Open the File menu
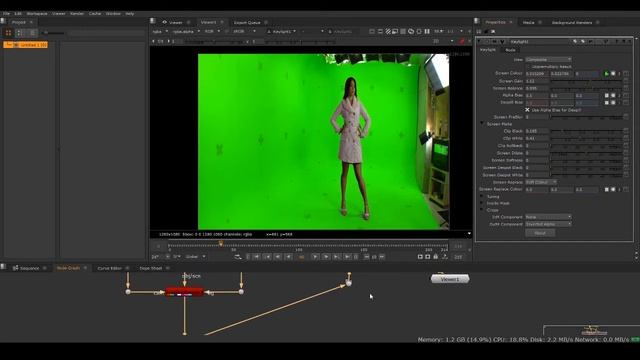 point(6,13)
